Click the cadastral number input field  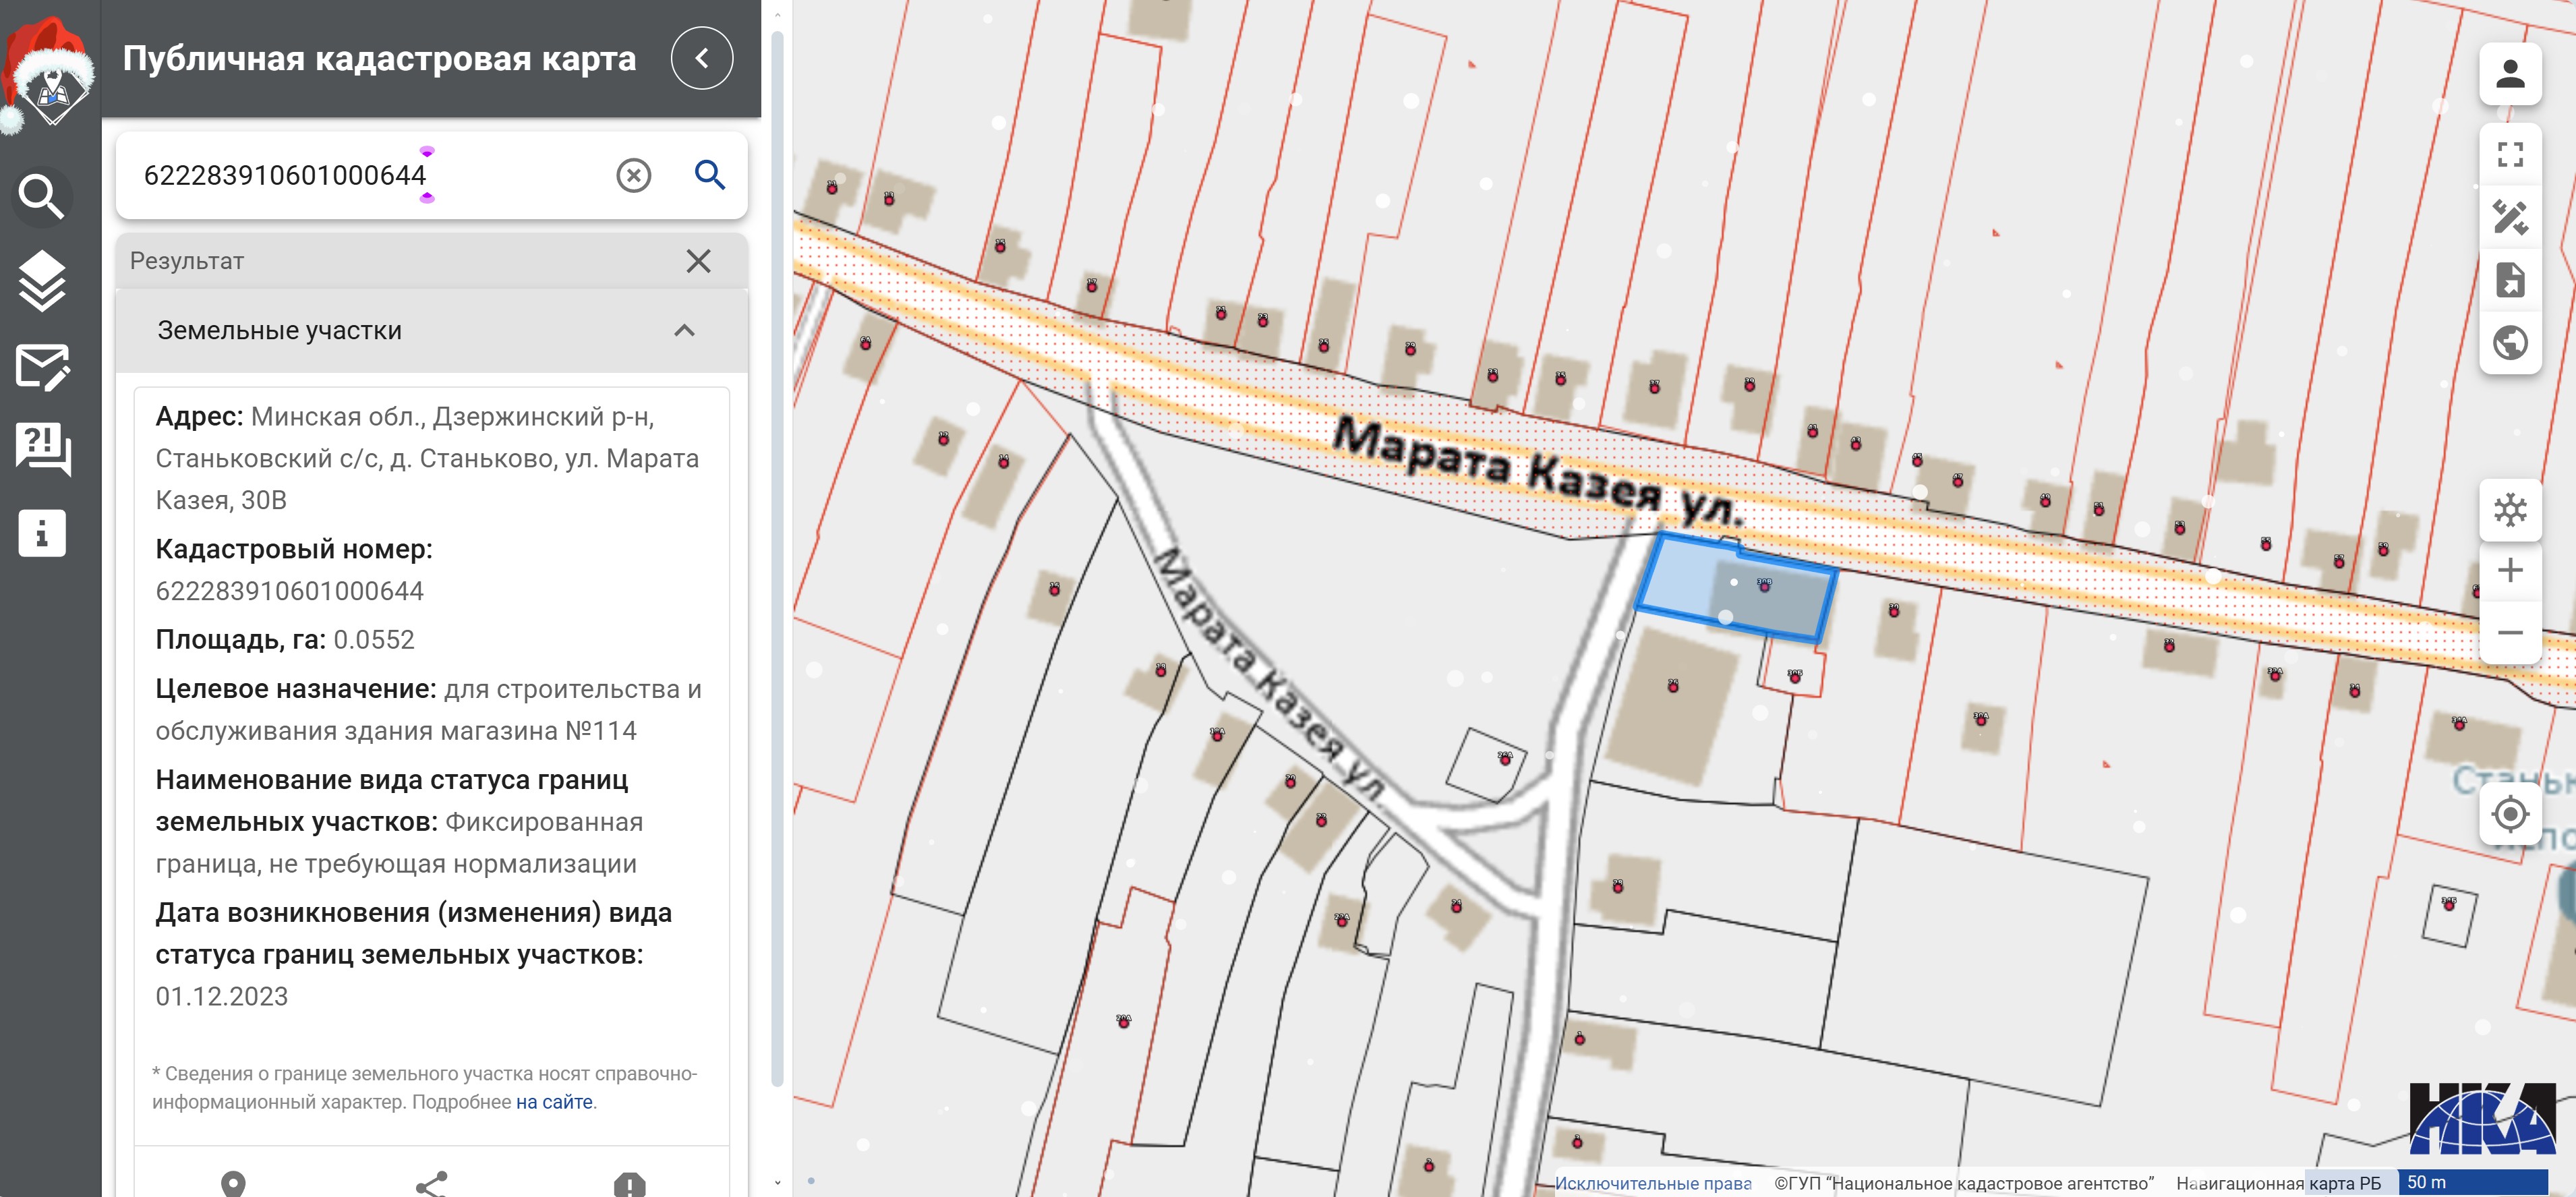click(x=370, y=176)
